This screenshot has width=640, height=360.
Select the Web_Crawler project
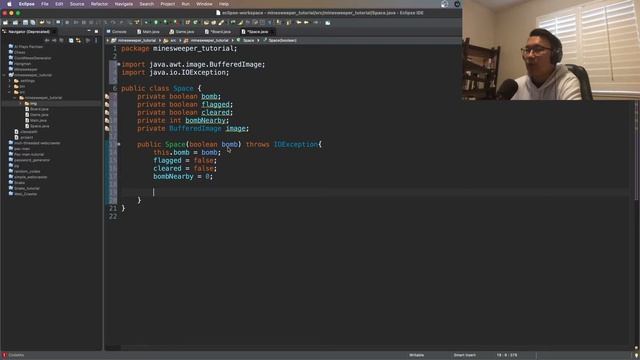[25, 194]
